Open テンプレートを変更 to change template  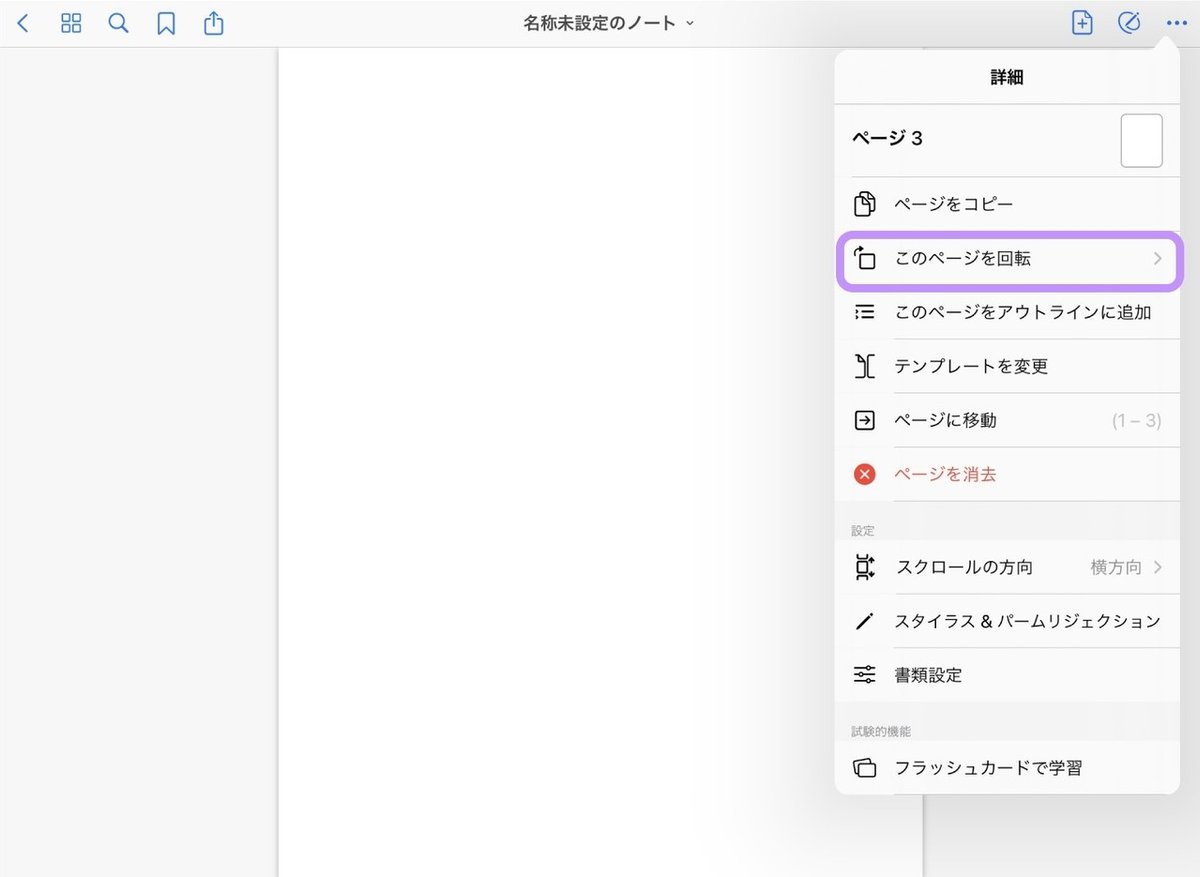(x=971, y=366)
